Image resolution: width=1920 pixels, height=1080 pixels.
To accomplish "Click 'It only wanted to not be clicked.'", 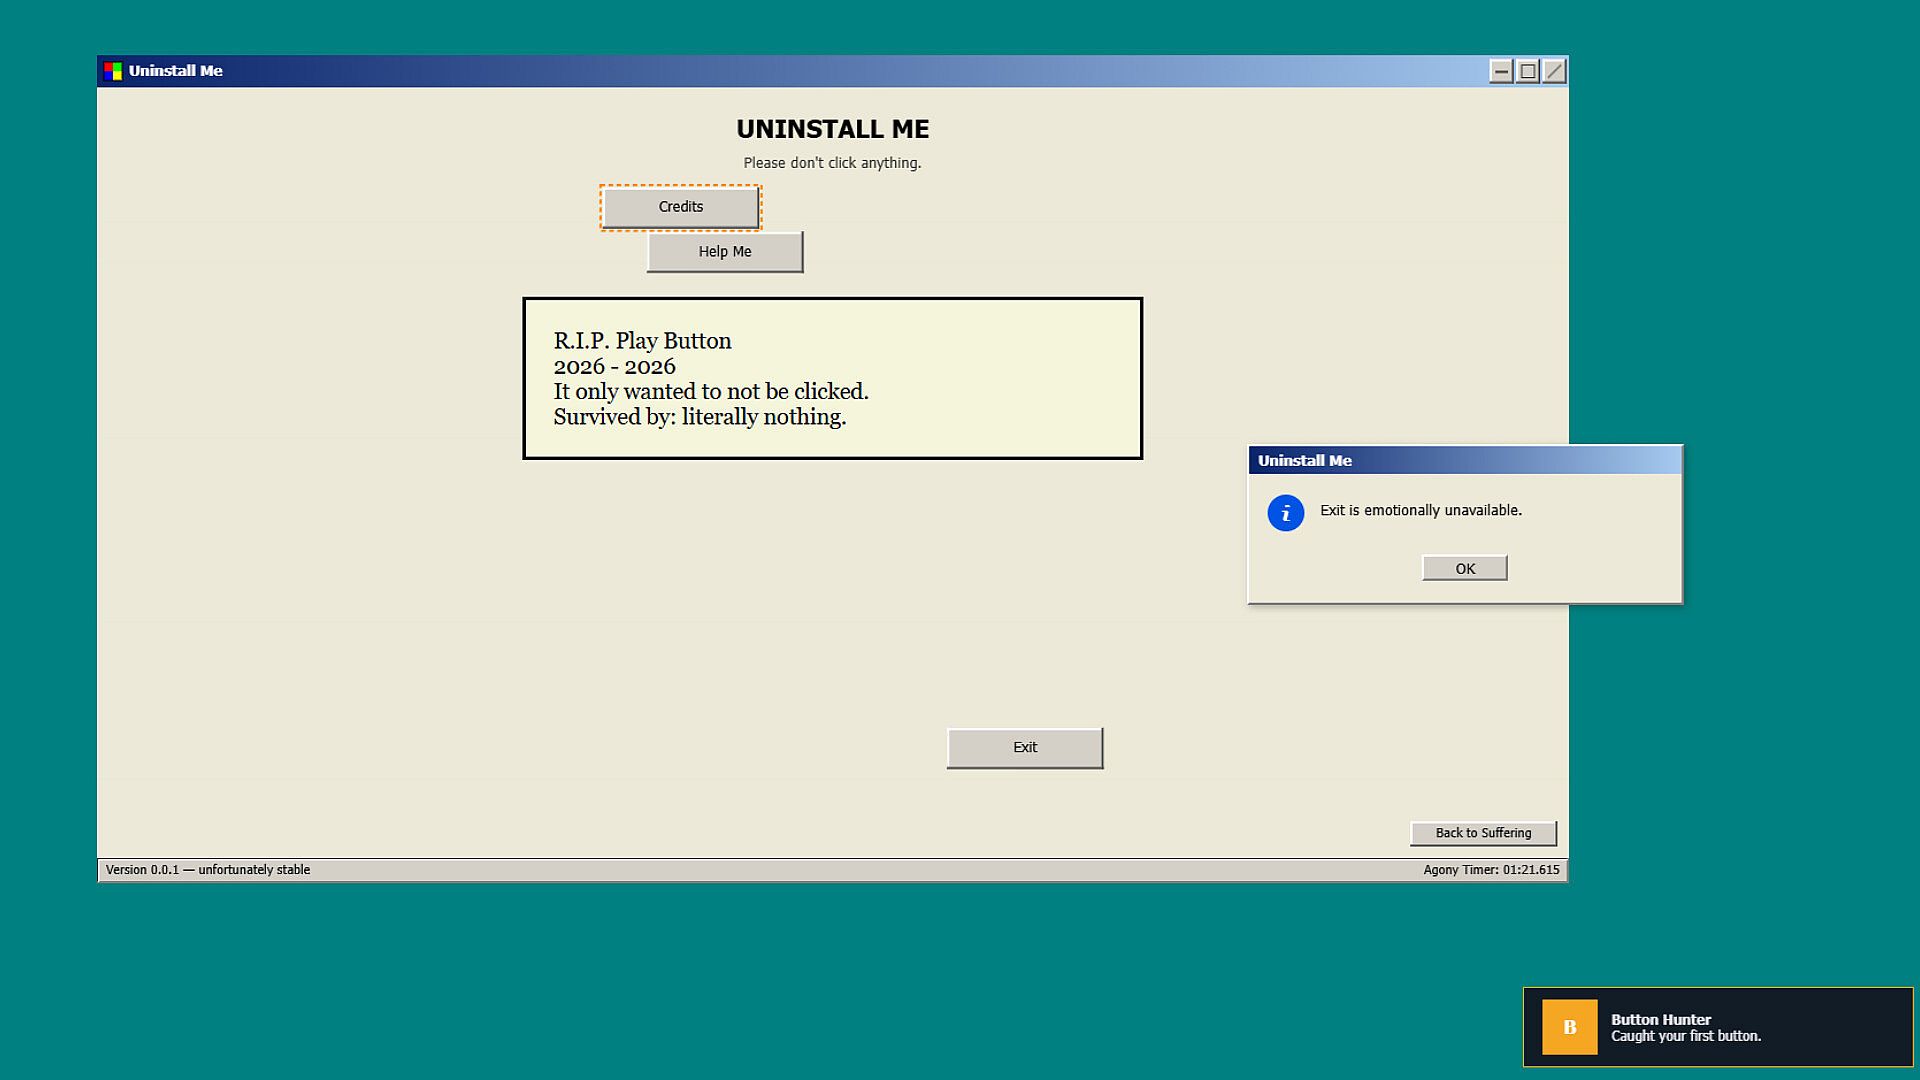I will pos(711,392).
